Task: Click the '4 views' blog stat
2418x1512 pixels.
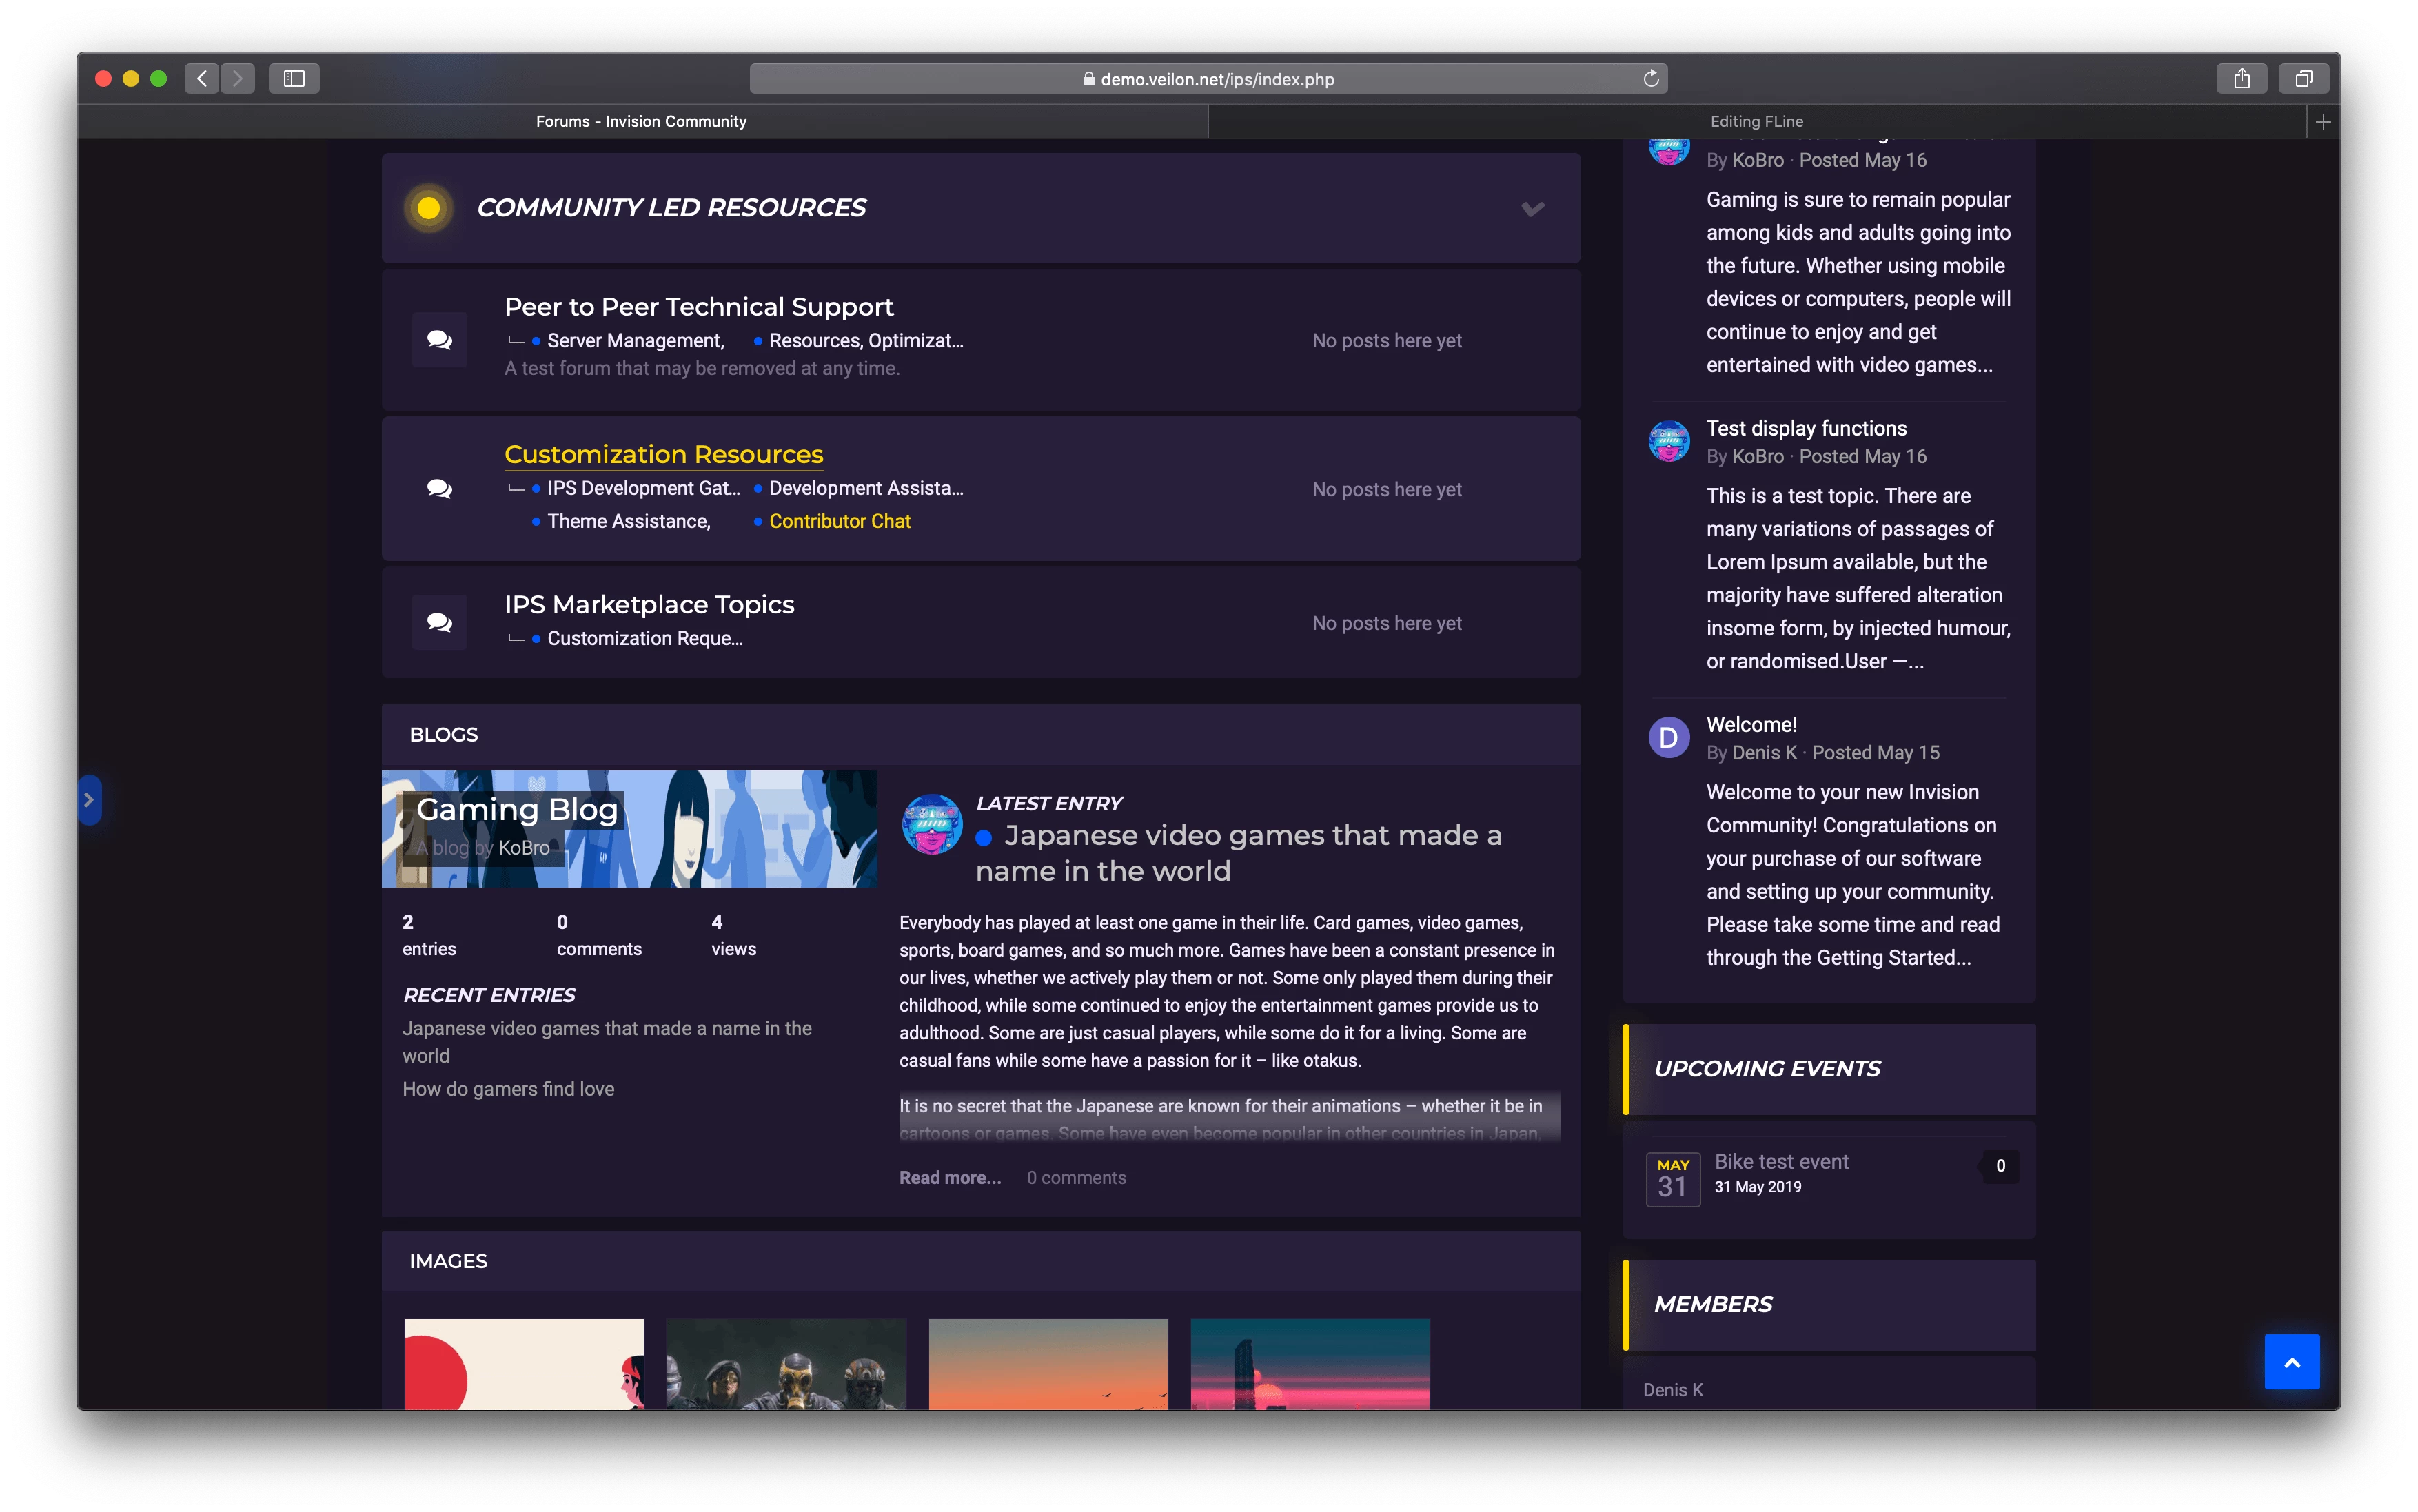Action: 733,935
